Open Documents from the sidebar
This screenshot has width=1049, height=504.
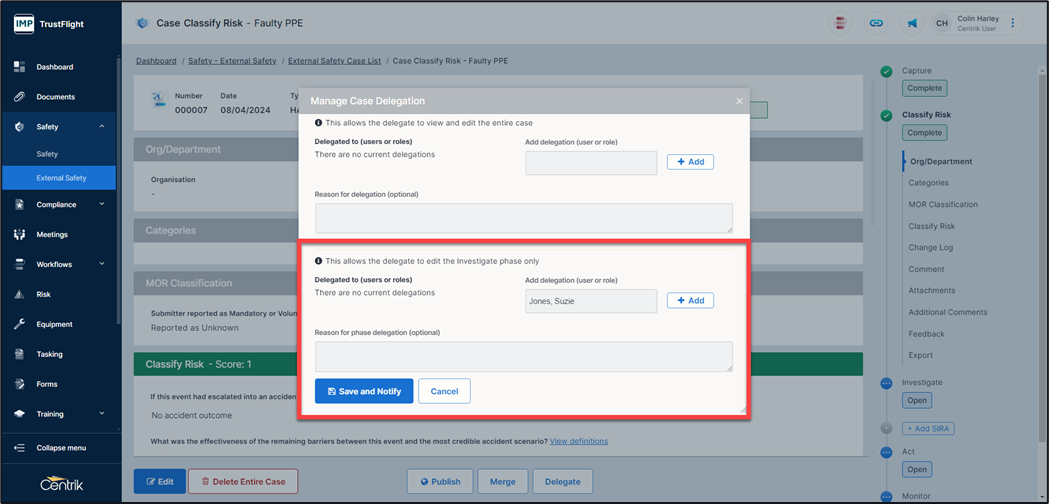pos(55,97)
